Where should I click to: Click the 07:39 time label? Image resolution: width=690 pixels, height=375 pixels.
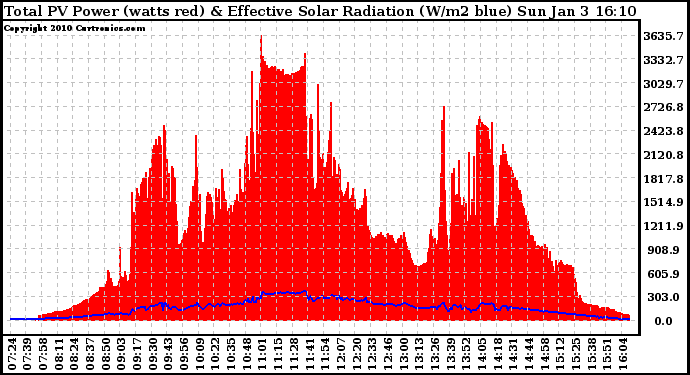[28, 355]
